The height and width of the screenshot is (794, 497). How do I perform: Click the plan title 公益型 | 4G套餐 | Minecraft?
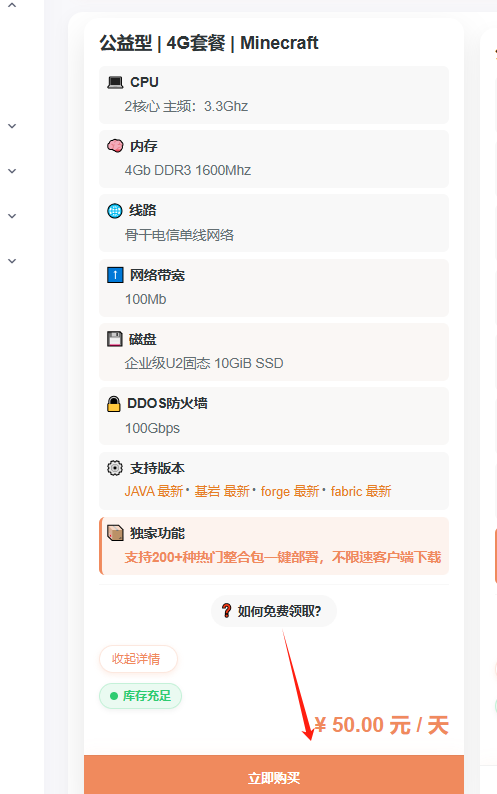tap(209, 43)
